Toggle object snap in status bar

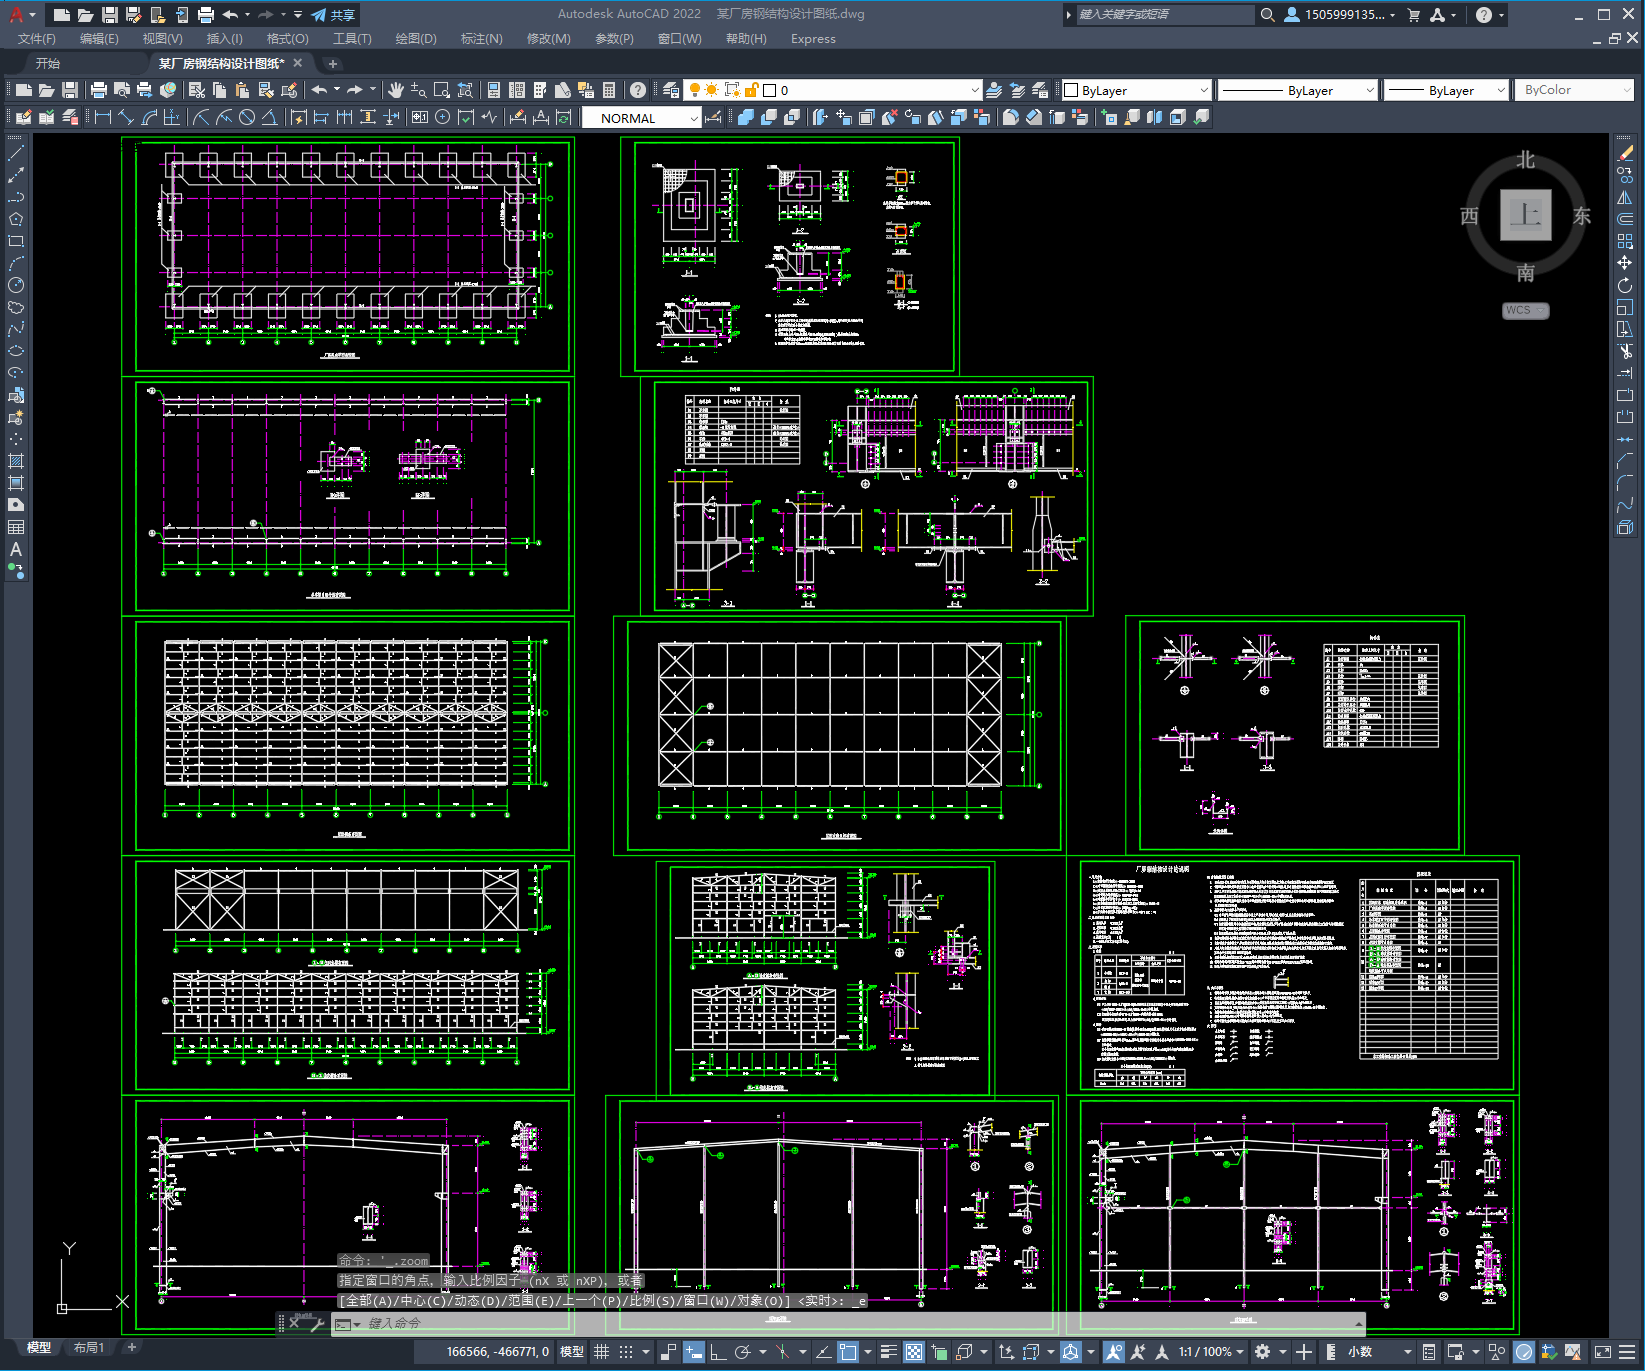pos(848,1352)
